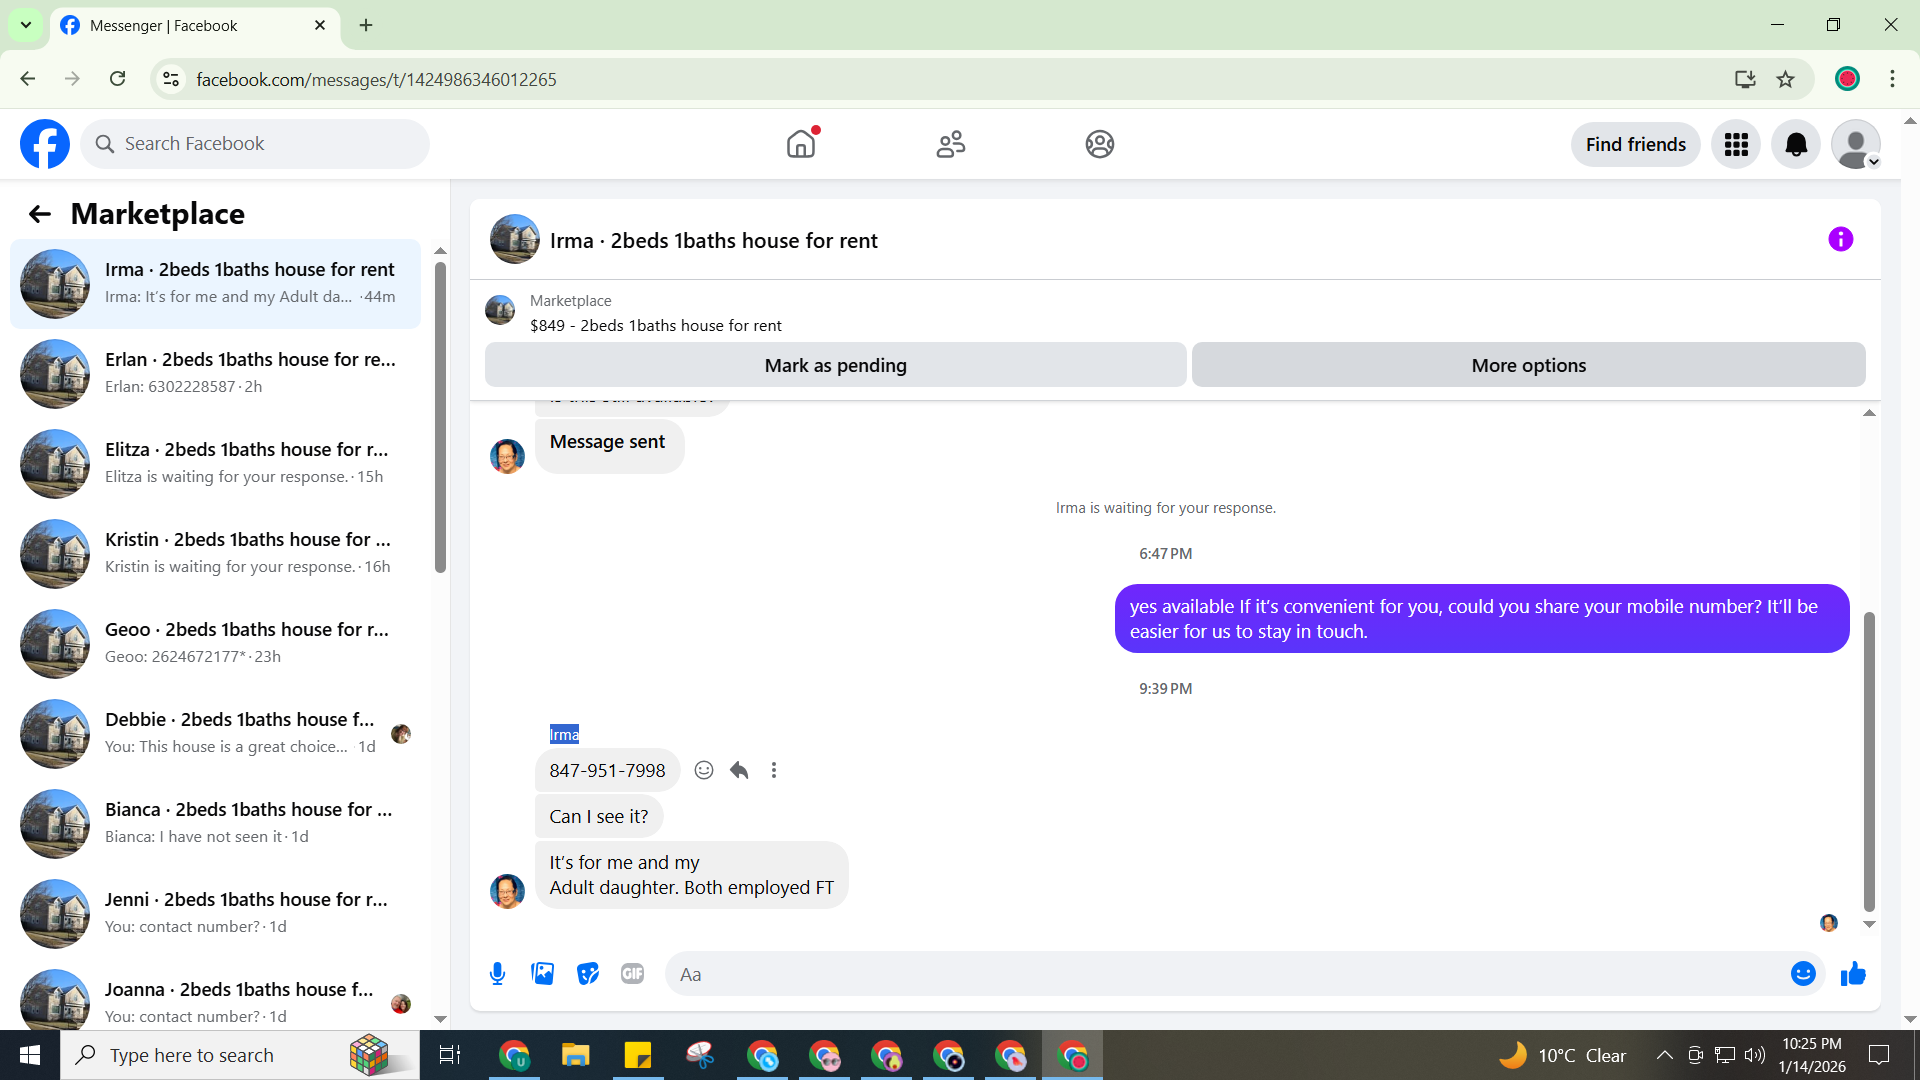Viewport: 1920px width, 1080px height.
Task: Click Mark as pending button
Action: [835, 365]
